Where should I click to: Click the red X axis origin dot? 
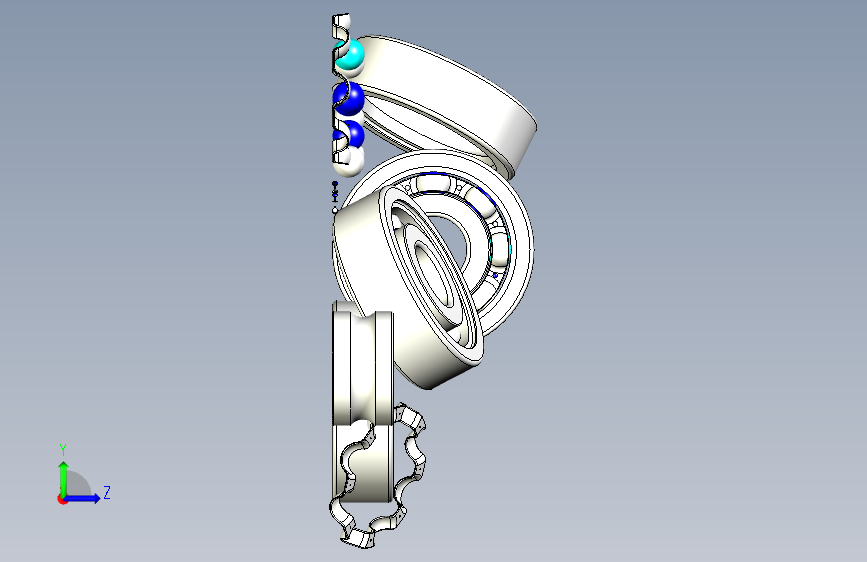(61, 499)
